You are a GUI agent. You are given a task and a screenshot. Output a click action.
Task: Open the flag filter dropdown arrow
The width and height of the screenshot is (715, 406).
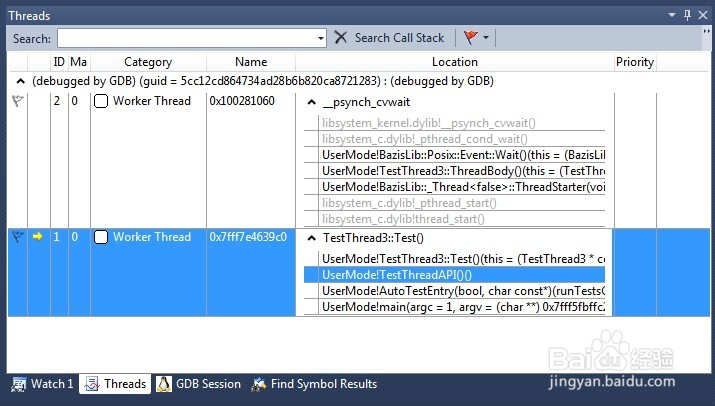[486, 37]
